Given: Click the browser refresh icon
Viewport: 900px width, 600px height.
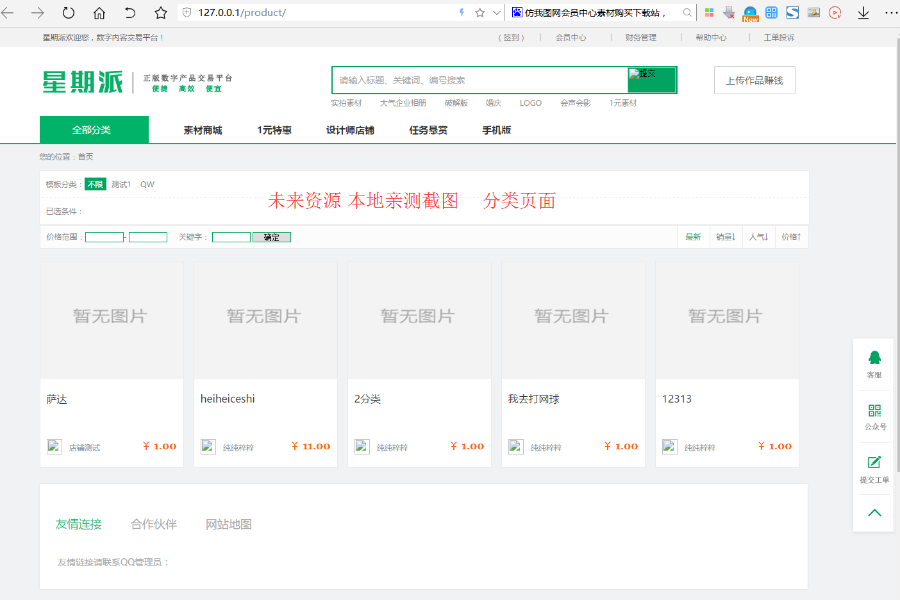Looking at the screenshot, I should tap(68, 13).
